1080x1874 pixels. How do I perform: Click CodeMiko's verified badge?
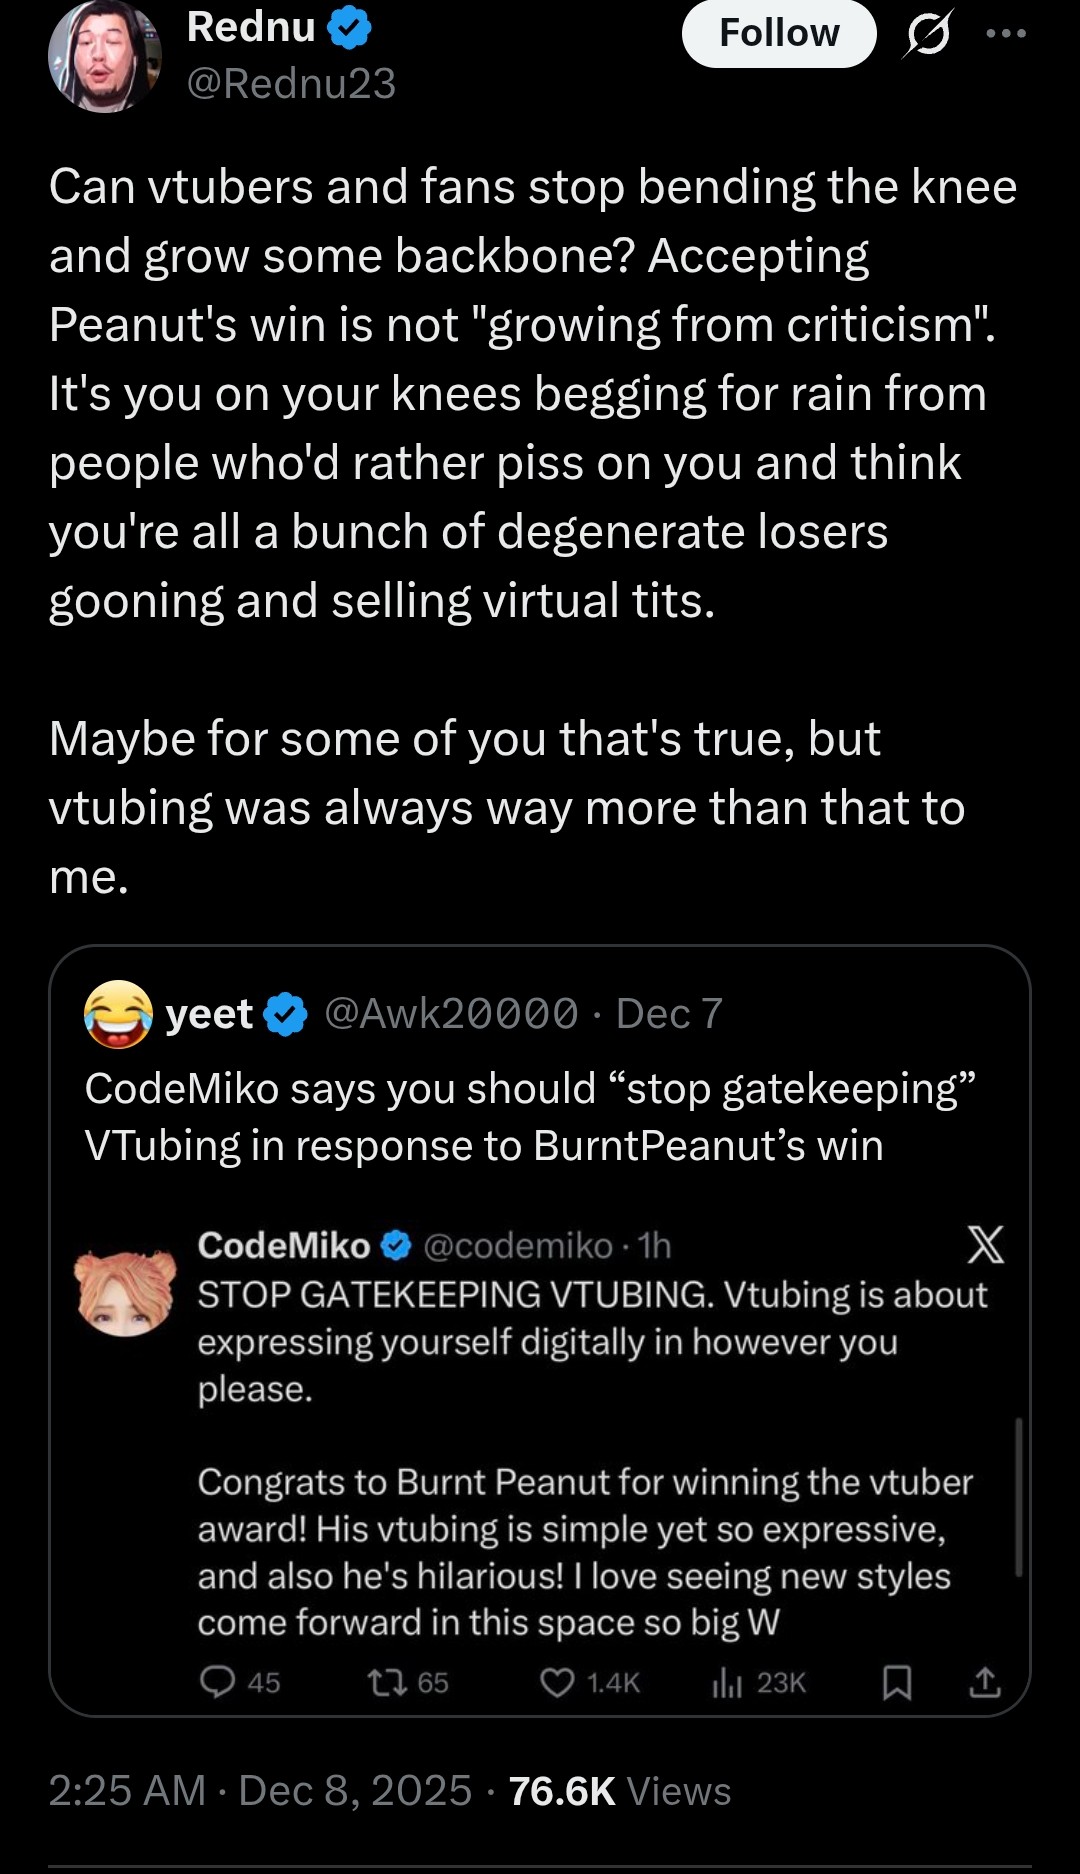(x=397, y=1245)
